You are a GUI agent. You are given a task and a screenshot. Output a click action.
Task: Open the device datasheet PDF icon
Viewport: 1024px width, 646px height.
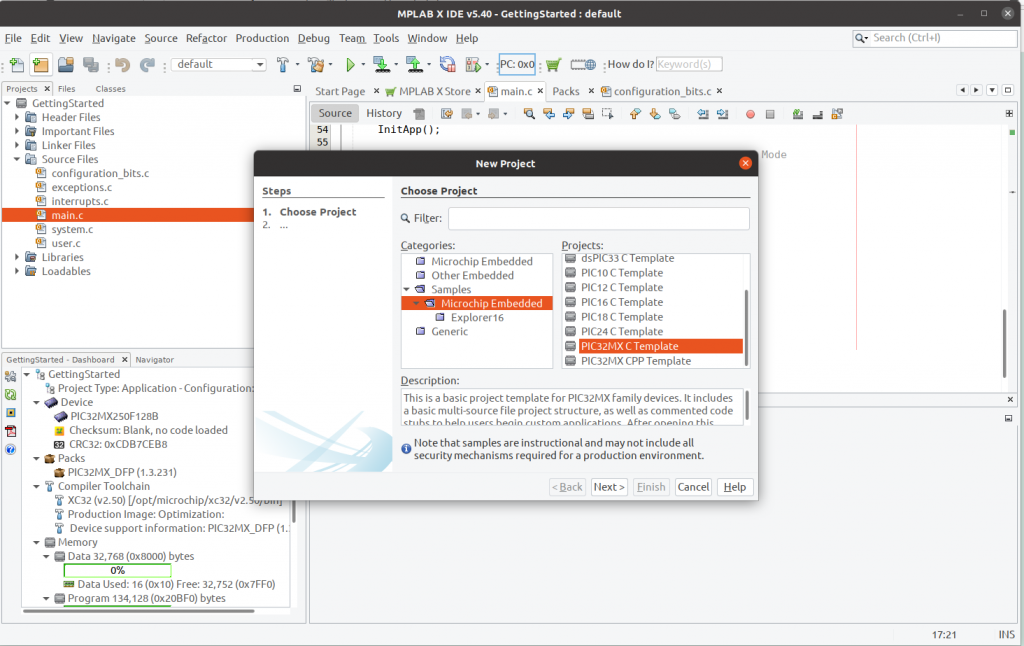tap(10, 431)
